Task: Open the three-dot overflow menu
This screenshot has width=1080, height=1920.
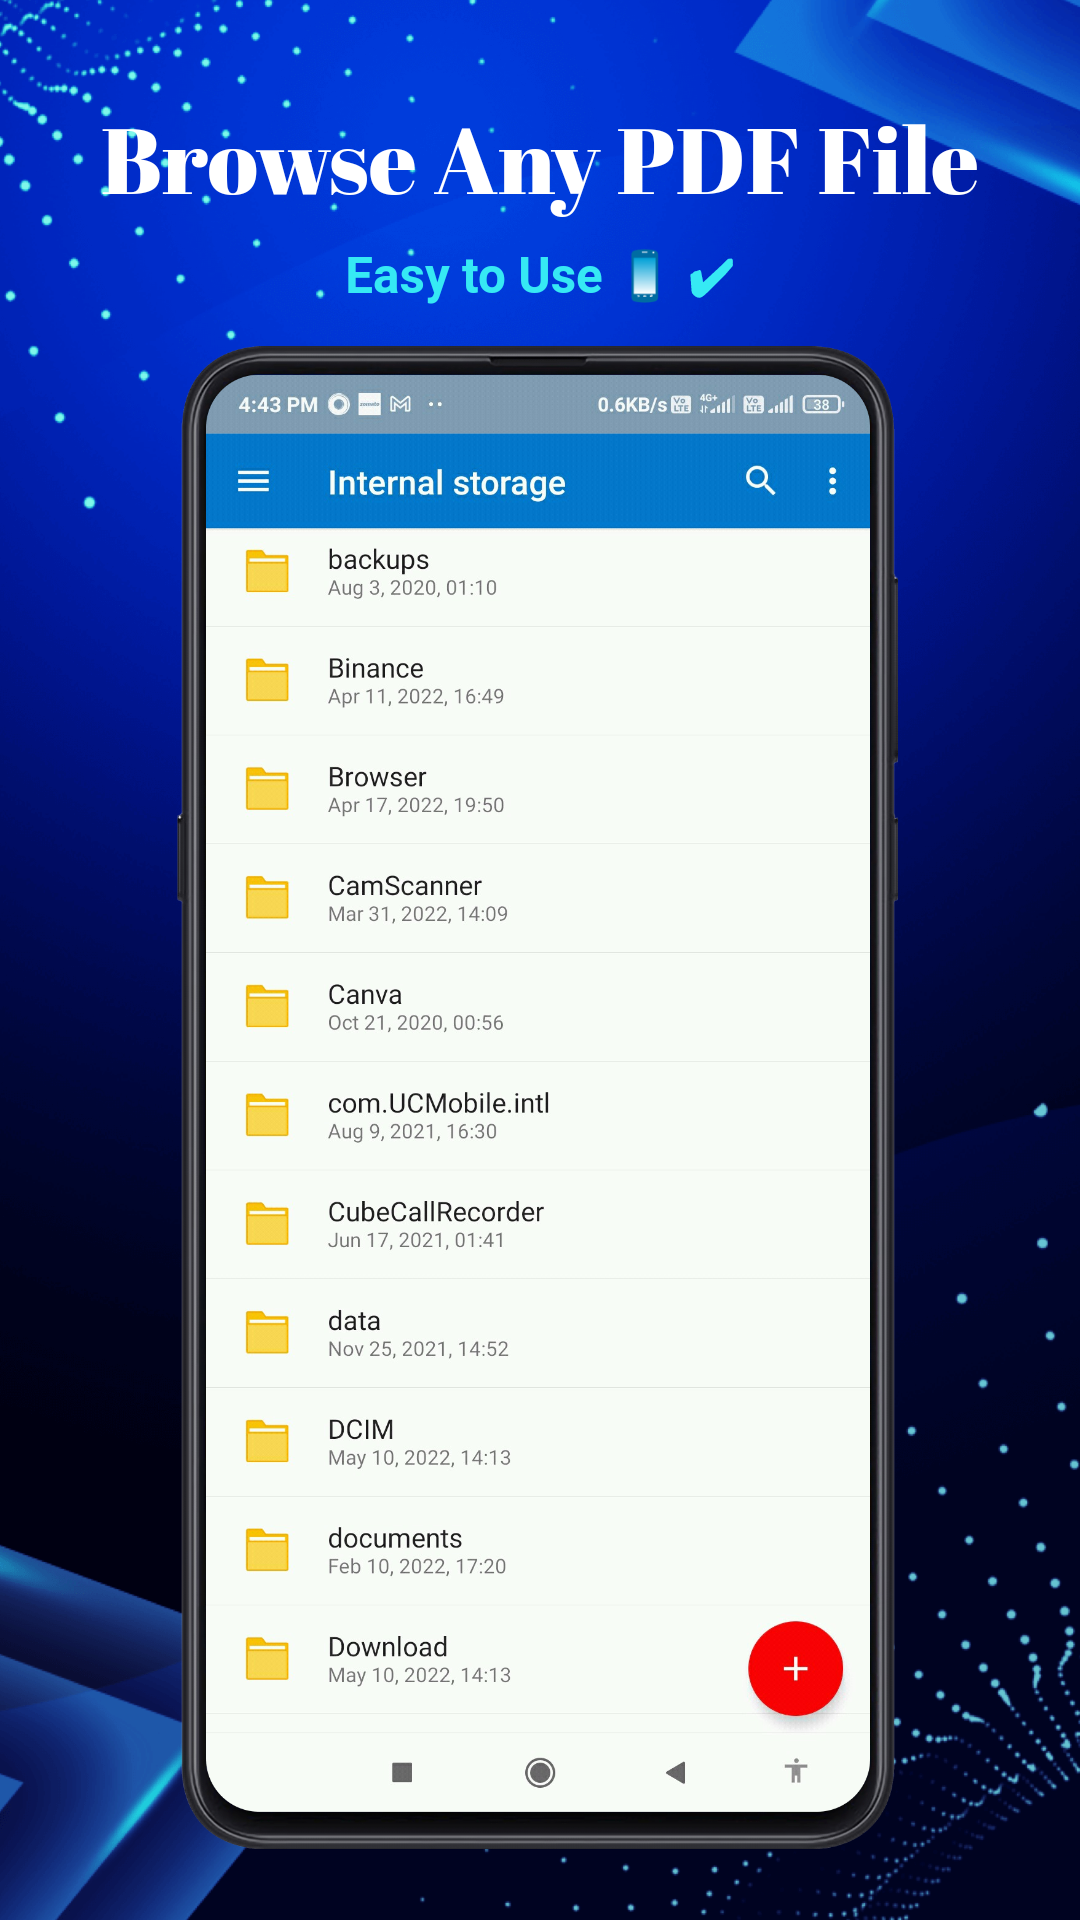Action: 832,481
